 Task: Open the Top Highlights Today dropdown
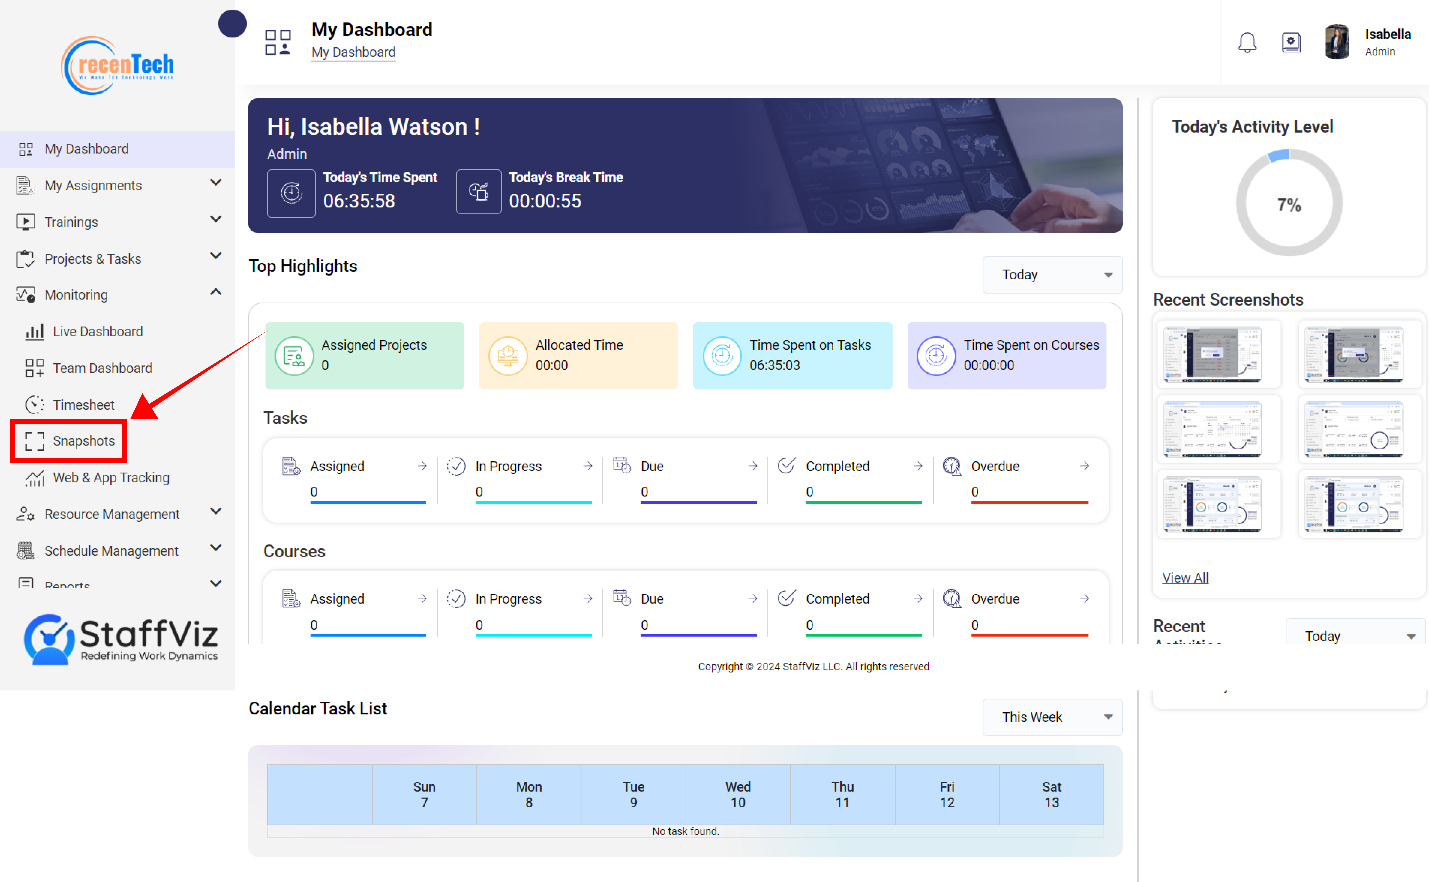point(1053,275)
